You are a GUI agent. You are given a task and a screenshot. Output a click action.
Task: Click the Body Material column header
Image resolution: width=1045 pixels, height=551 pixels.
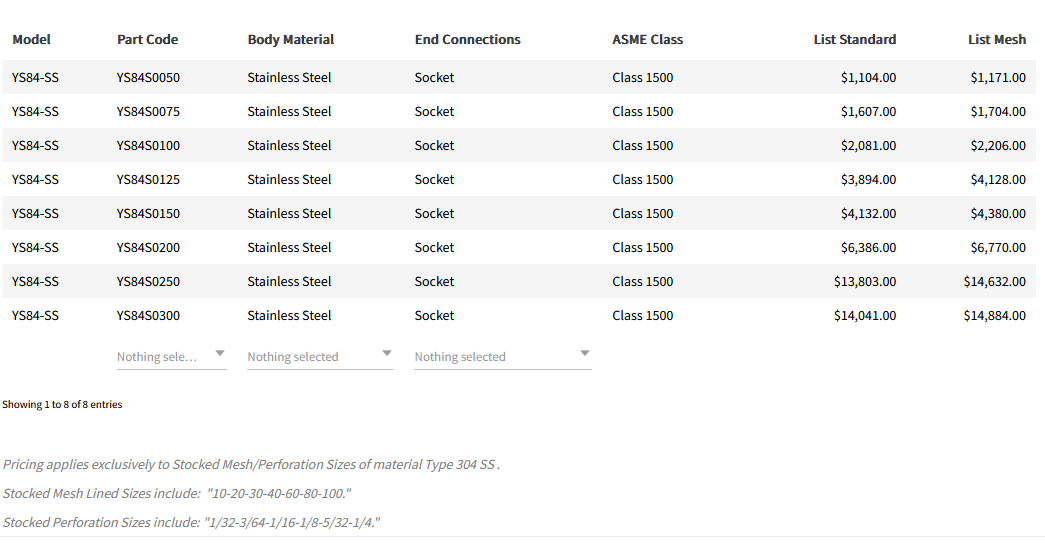291,40
